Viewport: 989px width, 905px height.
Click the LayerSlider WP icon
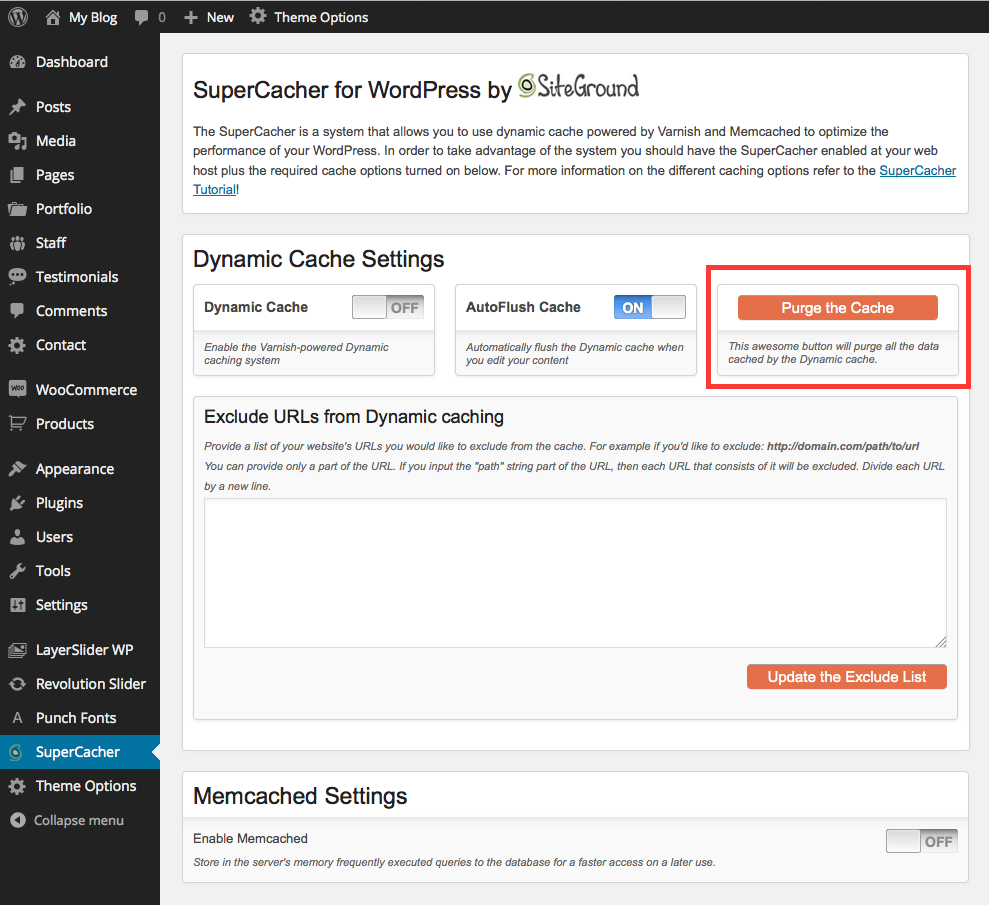(18, 650)
